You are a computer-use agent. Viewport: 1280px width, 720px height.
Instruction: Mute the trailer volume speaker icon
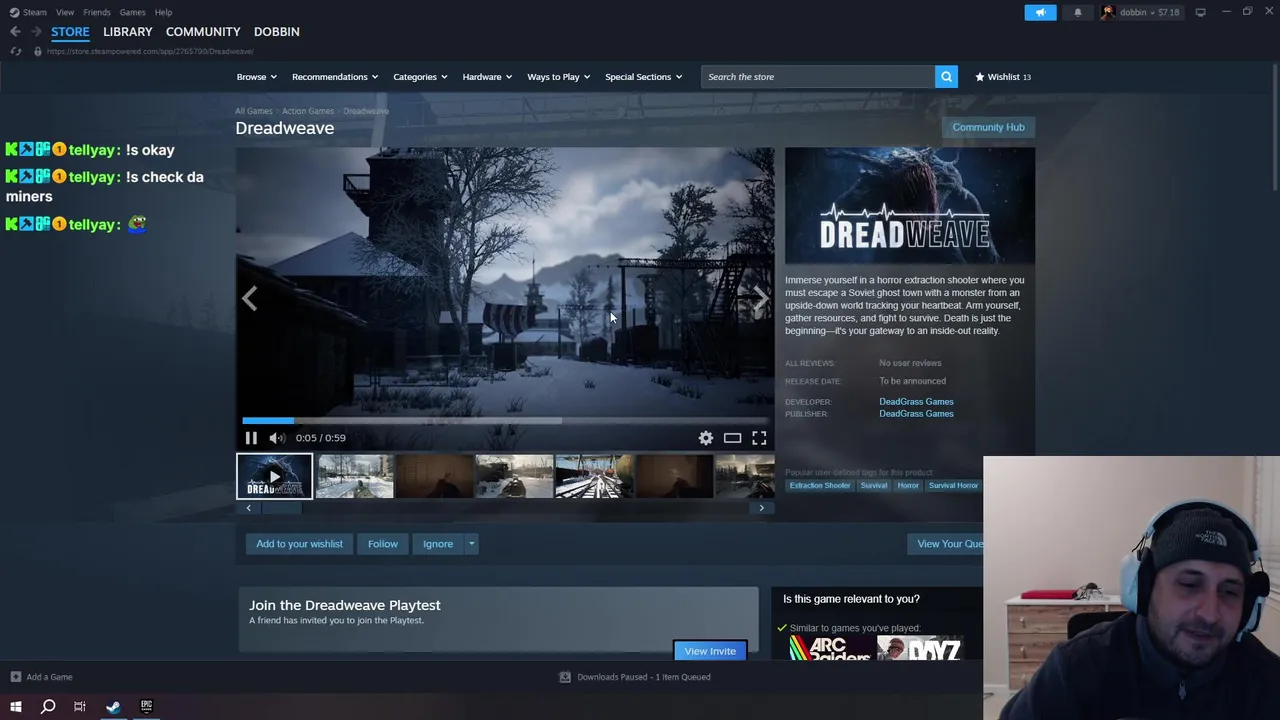[x=277, y=438]
